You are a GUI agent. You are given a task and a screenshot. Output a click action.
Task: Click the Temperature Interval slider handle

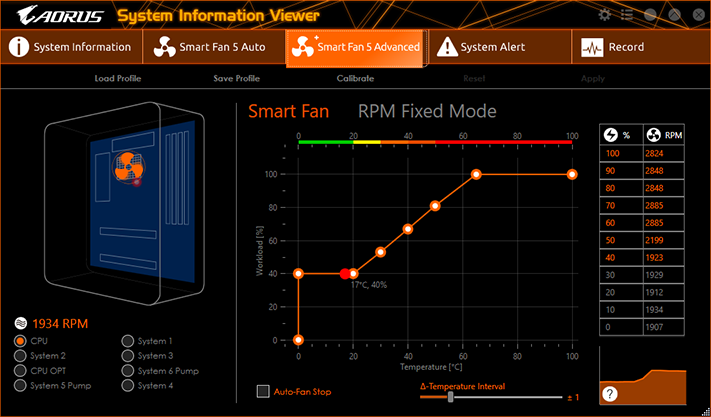point(450,397)
